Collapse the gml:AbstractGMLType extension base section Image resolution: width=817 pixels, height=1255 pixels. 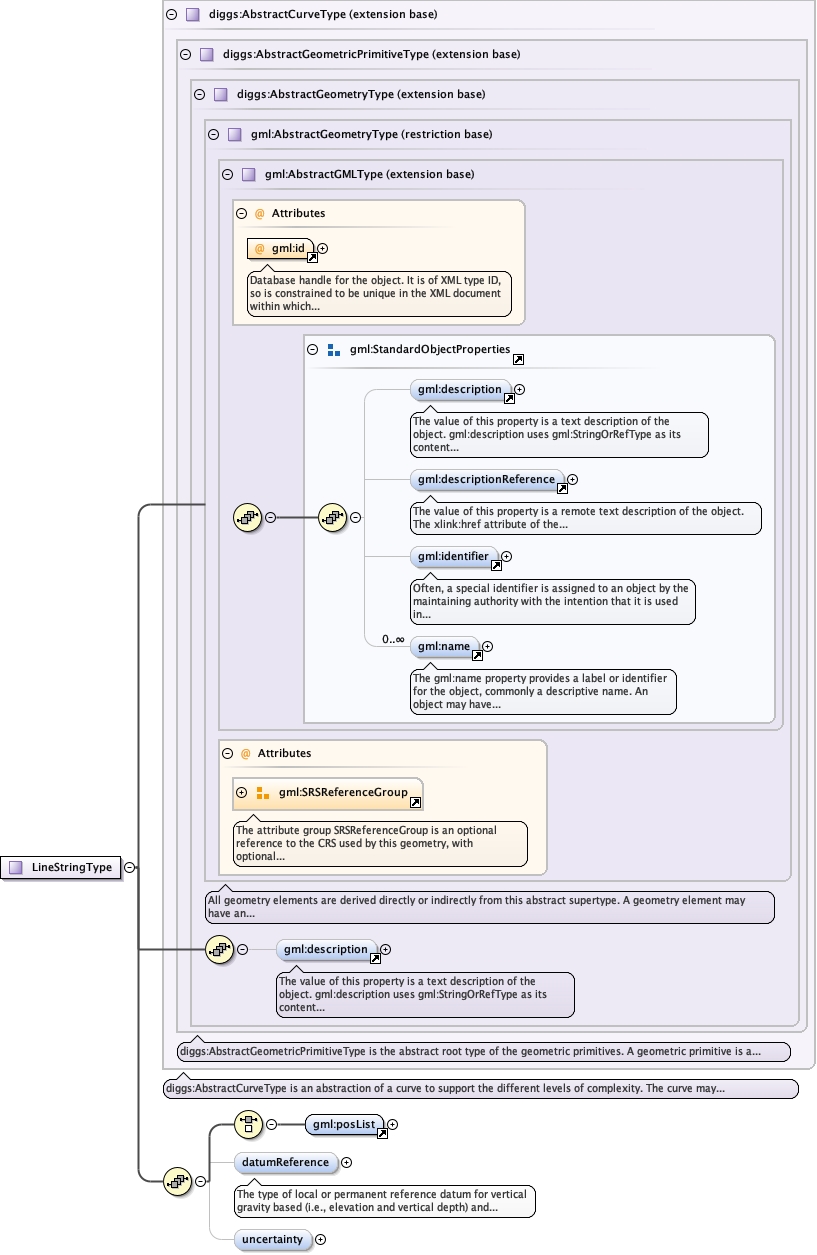coord(227,174)
